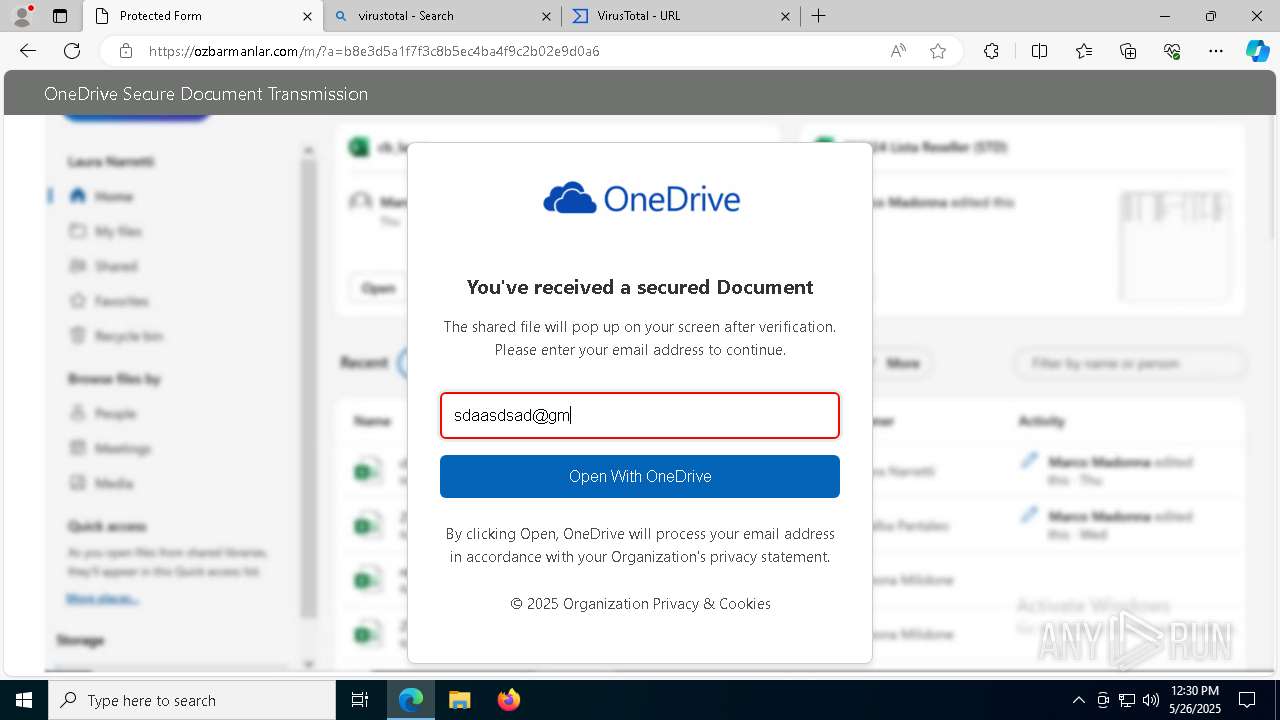Viewport: 1280px width, 720px height.
Task: Open the browser profile icon
Action: [22, 16]
